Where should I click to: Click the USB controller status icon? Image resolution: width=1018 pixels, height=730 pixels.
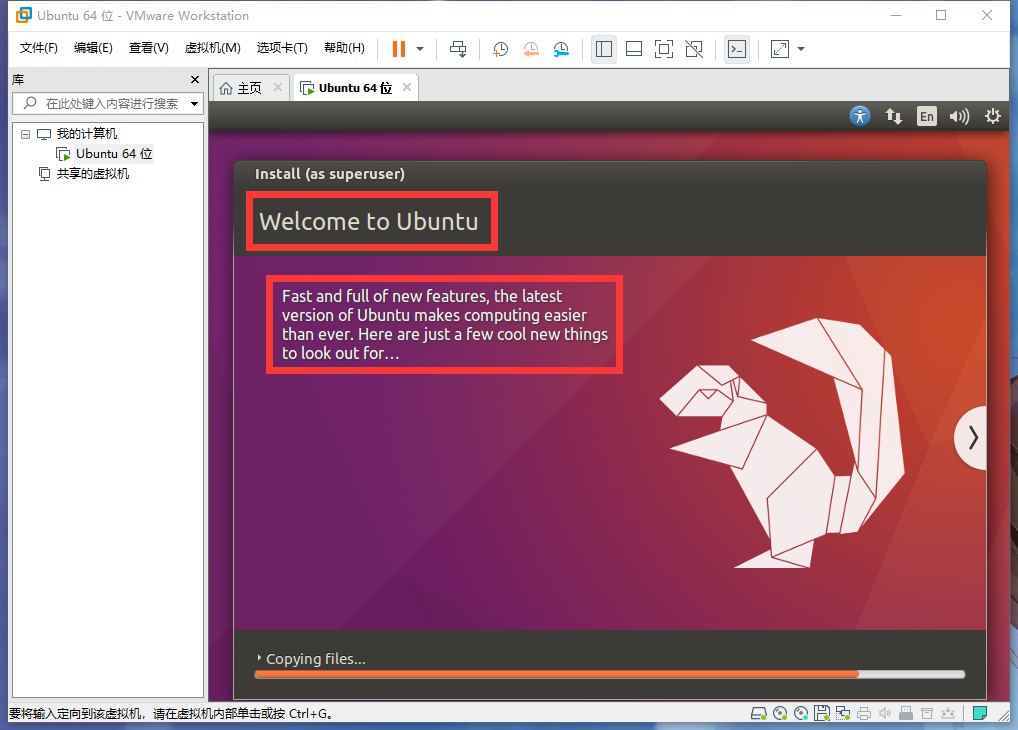click(x=906, y=714)
